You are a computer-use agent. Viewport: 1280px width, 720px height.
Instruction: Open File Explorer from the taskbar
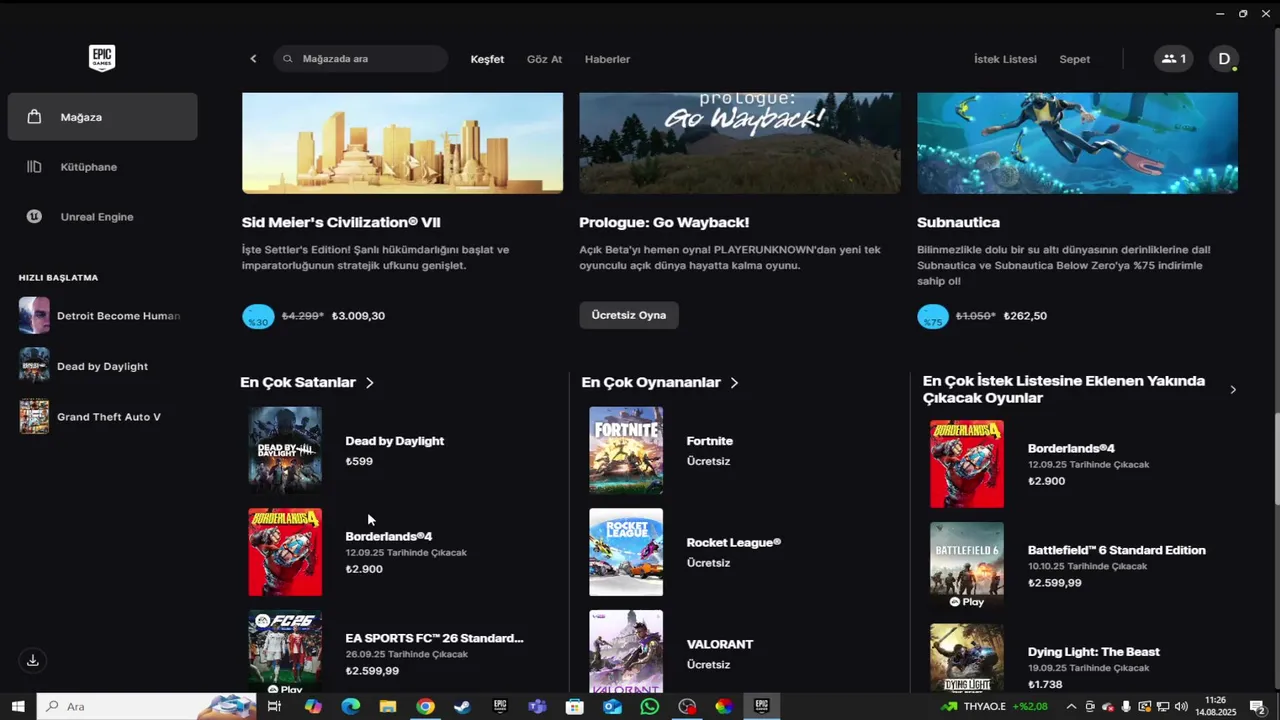pos(388,706)
